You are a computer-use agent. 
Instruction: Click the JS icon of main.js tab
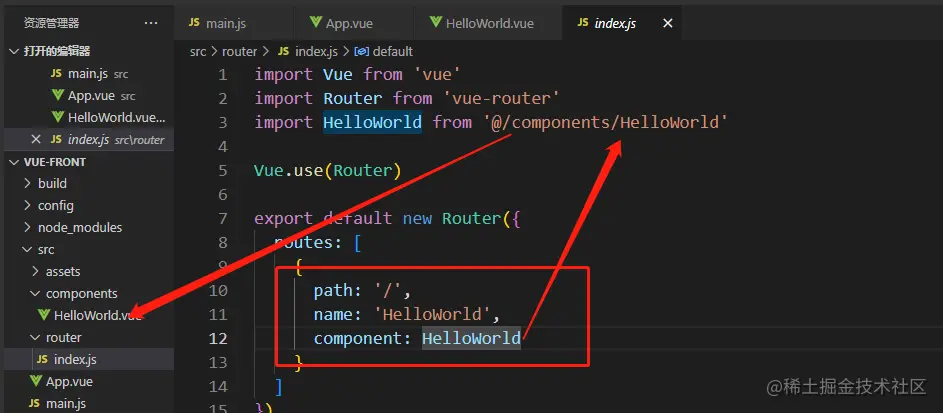[x=194, y=23]
